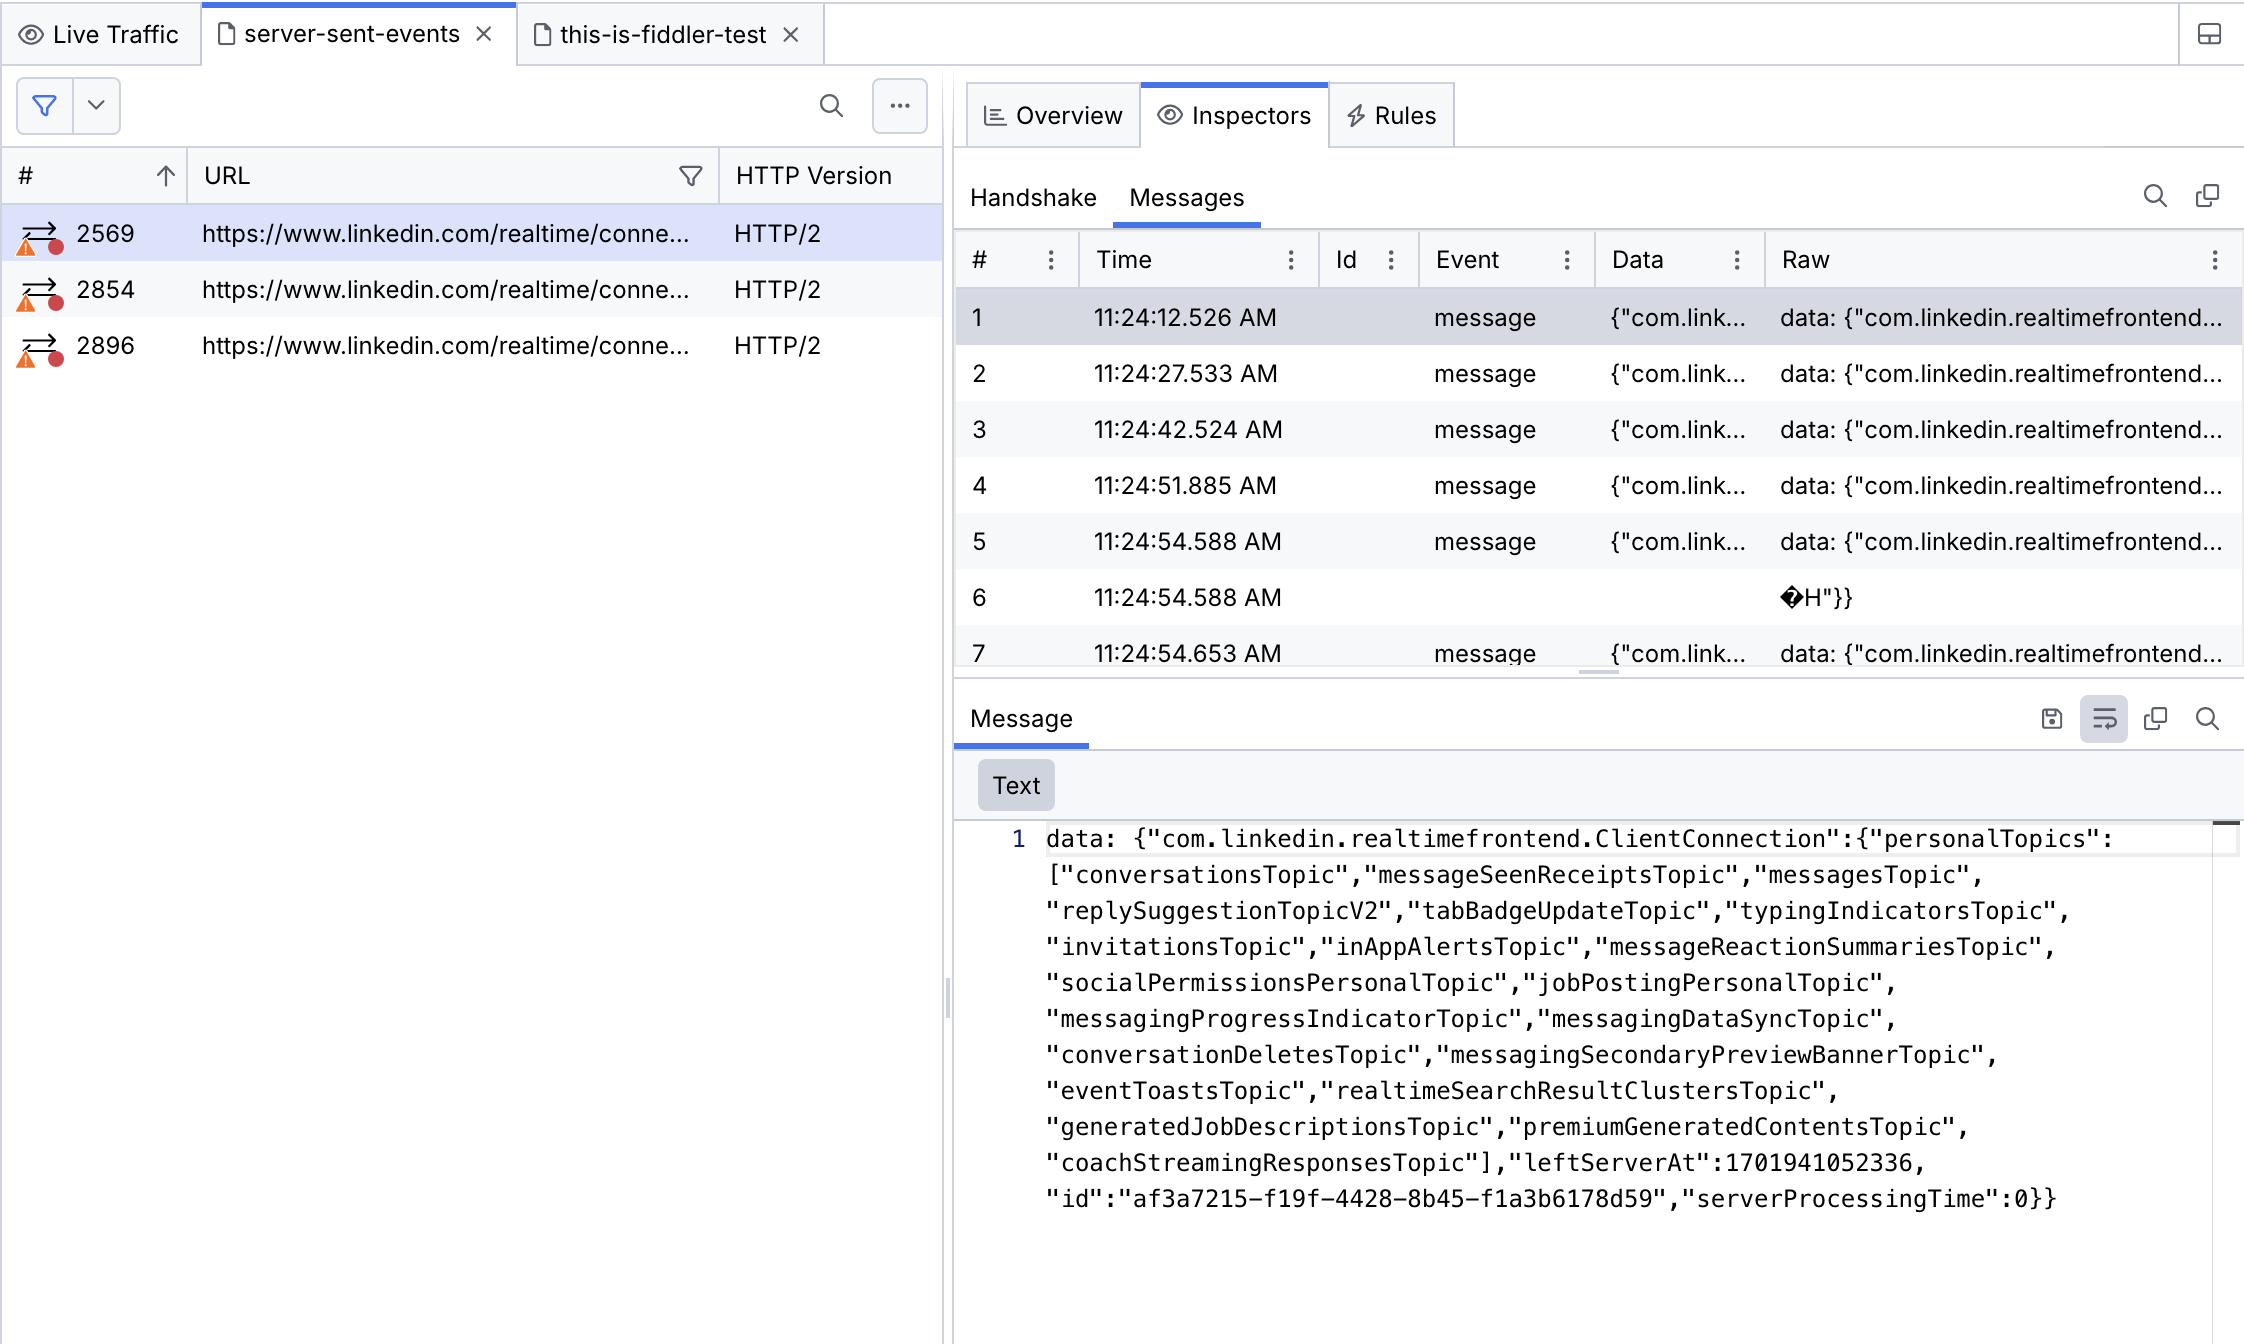Click the Text format button

[1016, 785]
